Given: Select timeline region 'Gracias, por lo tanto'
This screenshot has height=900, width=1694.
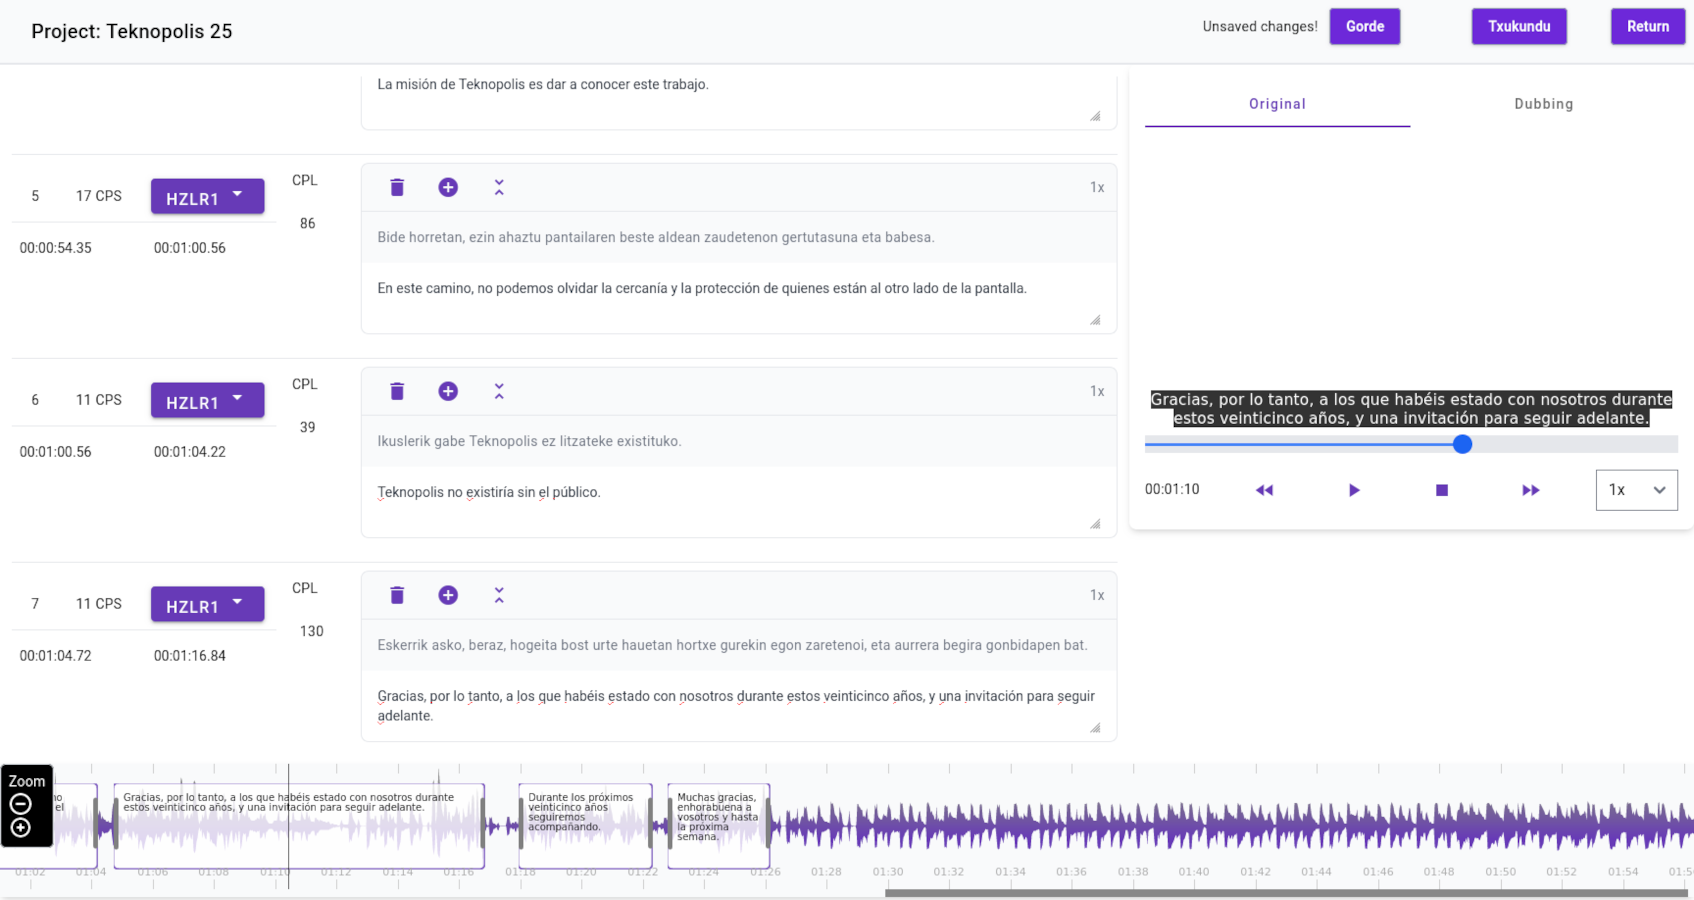Looking at the screenshot, I should coord(299,826).
